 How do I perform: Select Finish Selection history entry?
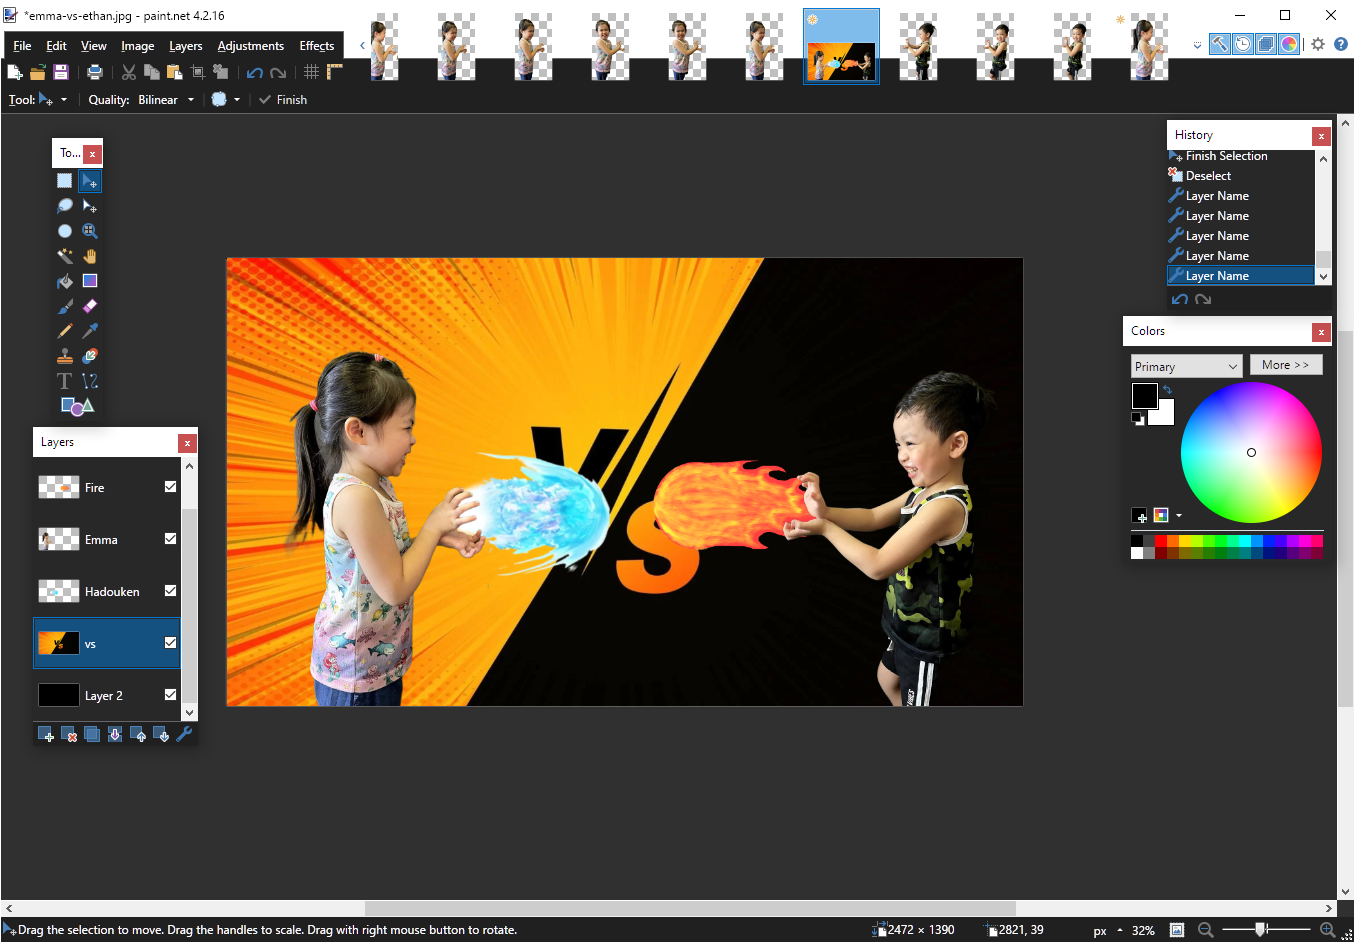pos(1240,156)
